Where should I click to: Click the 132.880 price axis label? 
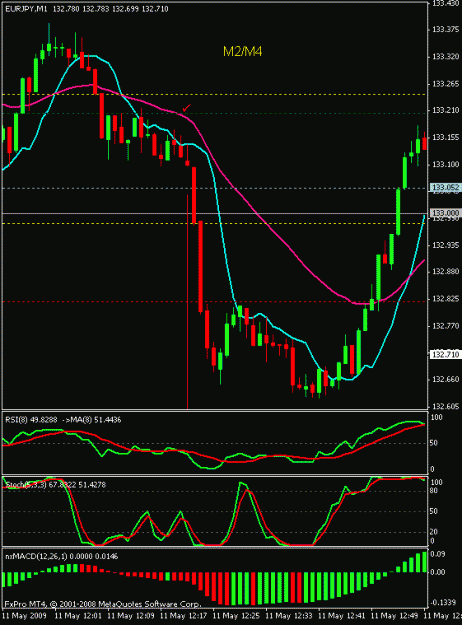click(x=446, y=271)
